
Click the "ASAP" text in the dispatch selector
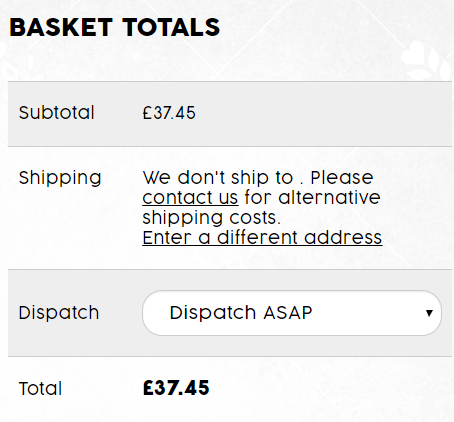coord(288,313)
